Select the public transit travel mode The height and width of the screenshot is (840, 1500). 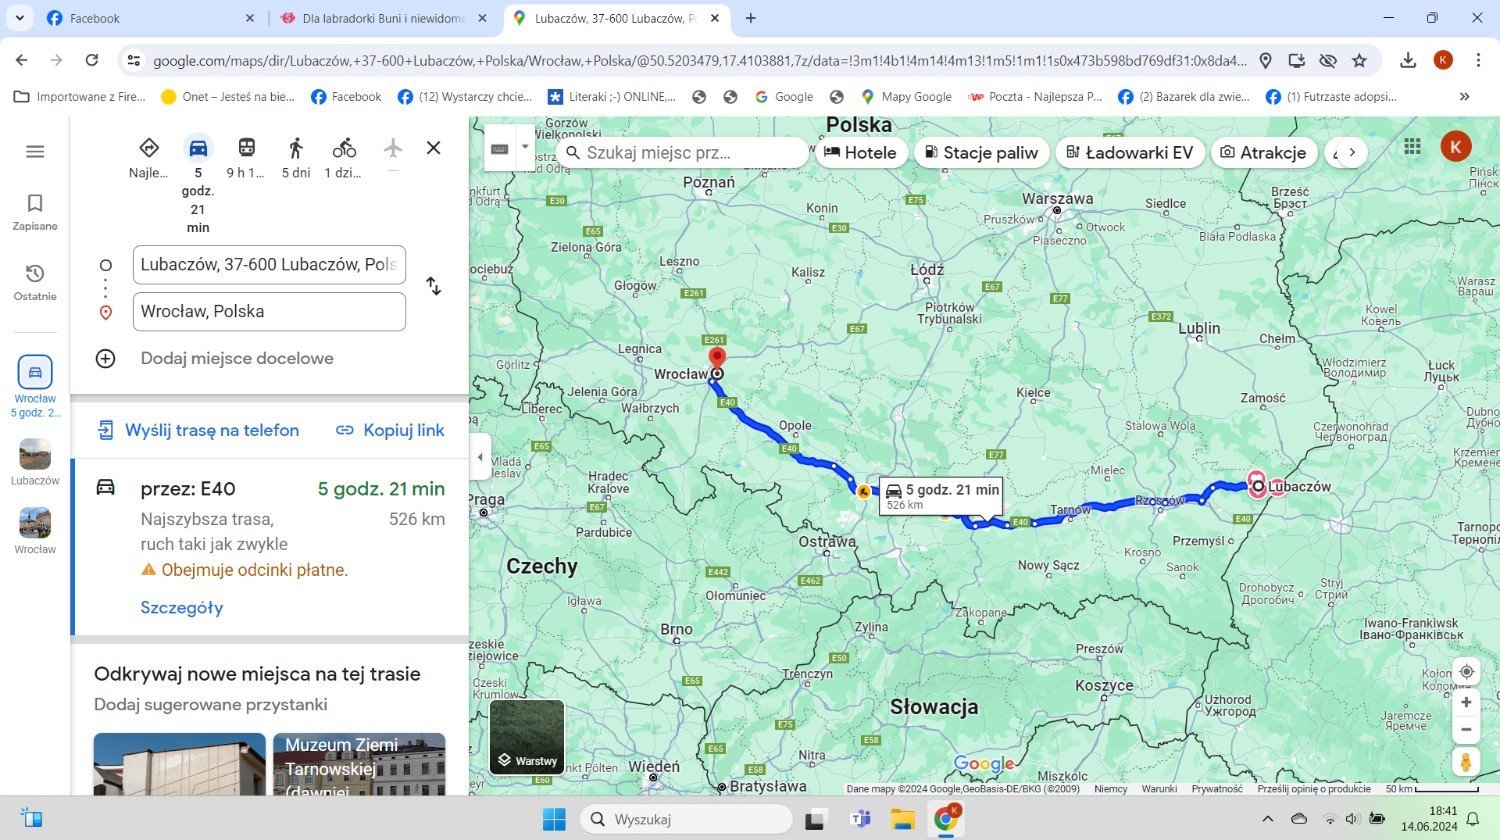[246, 148]
